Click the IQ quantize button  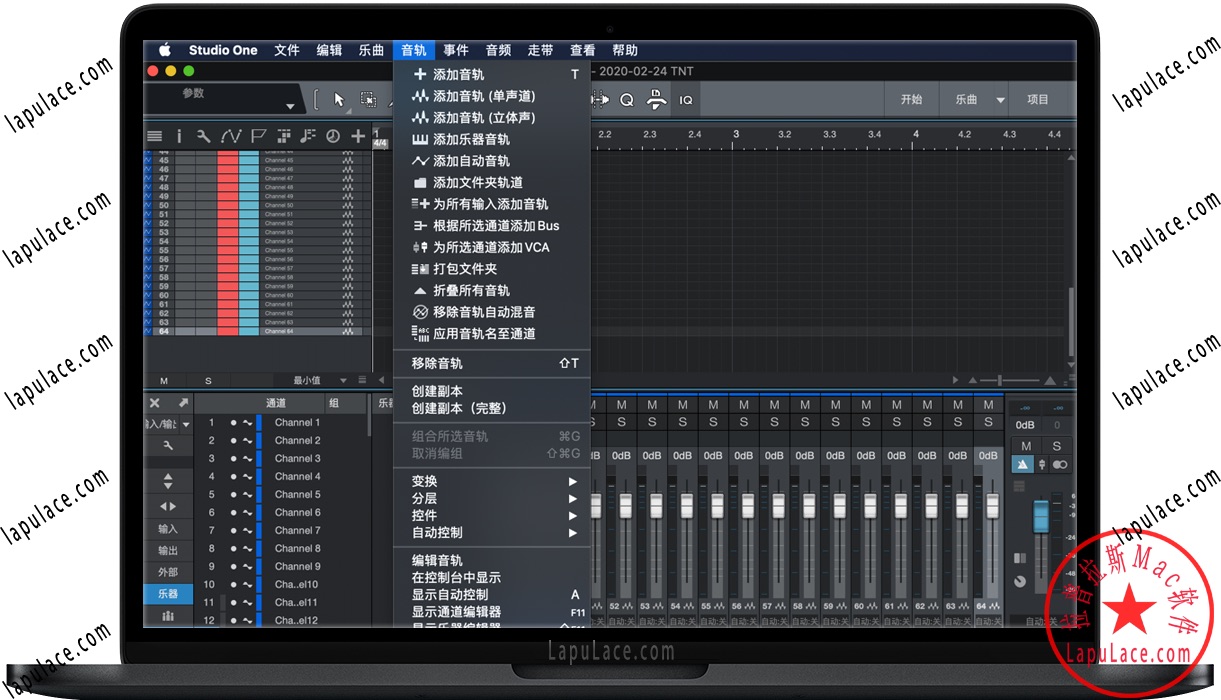686,100
